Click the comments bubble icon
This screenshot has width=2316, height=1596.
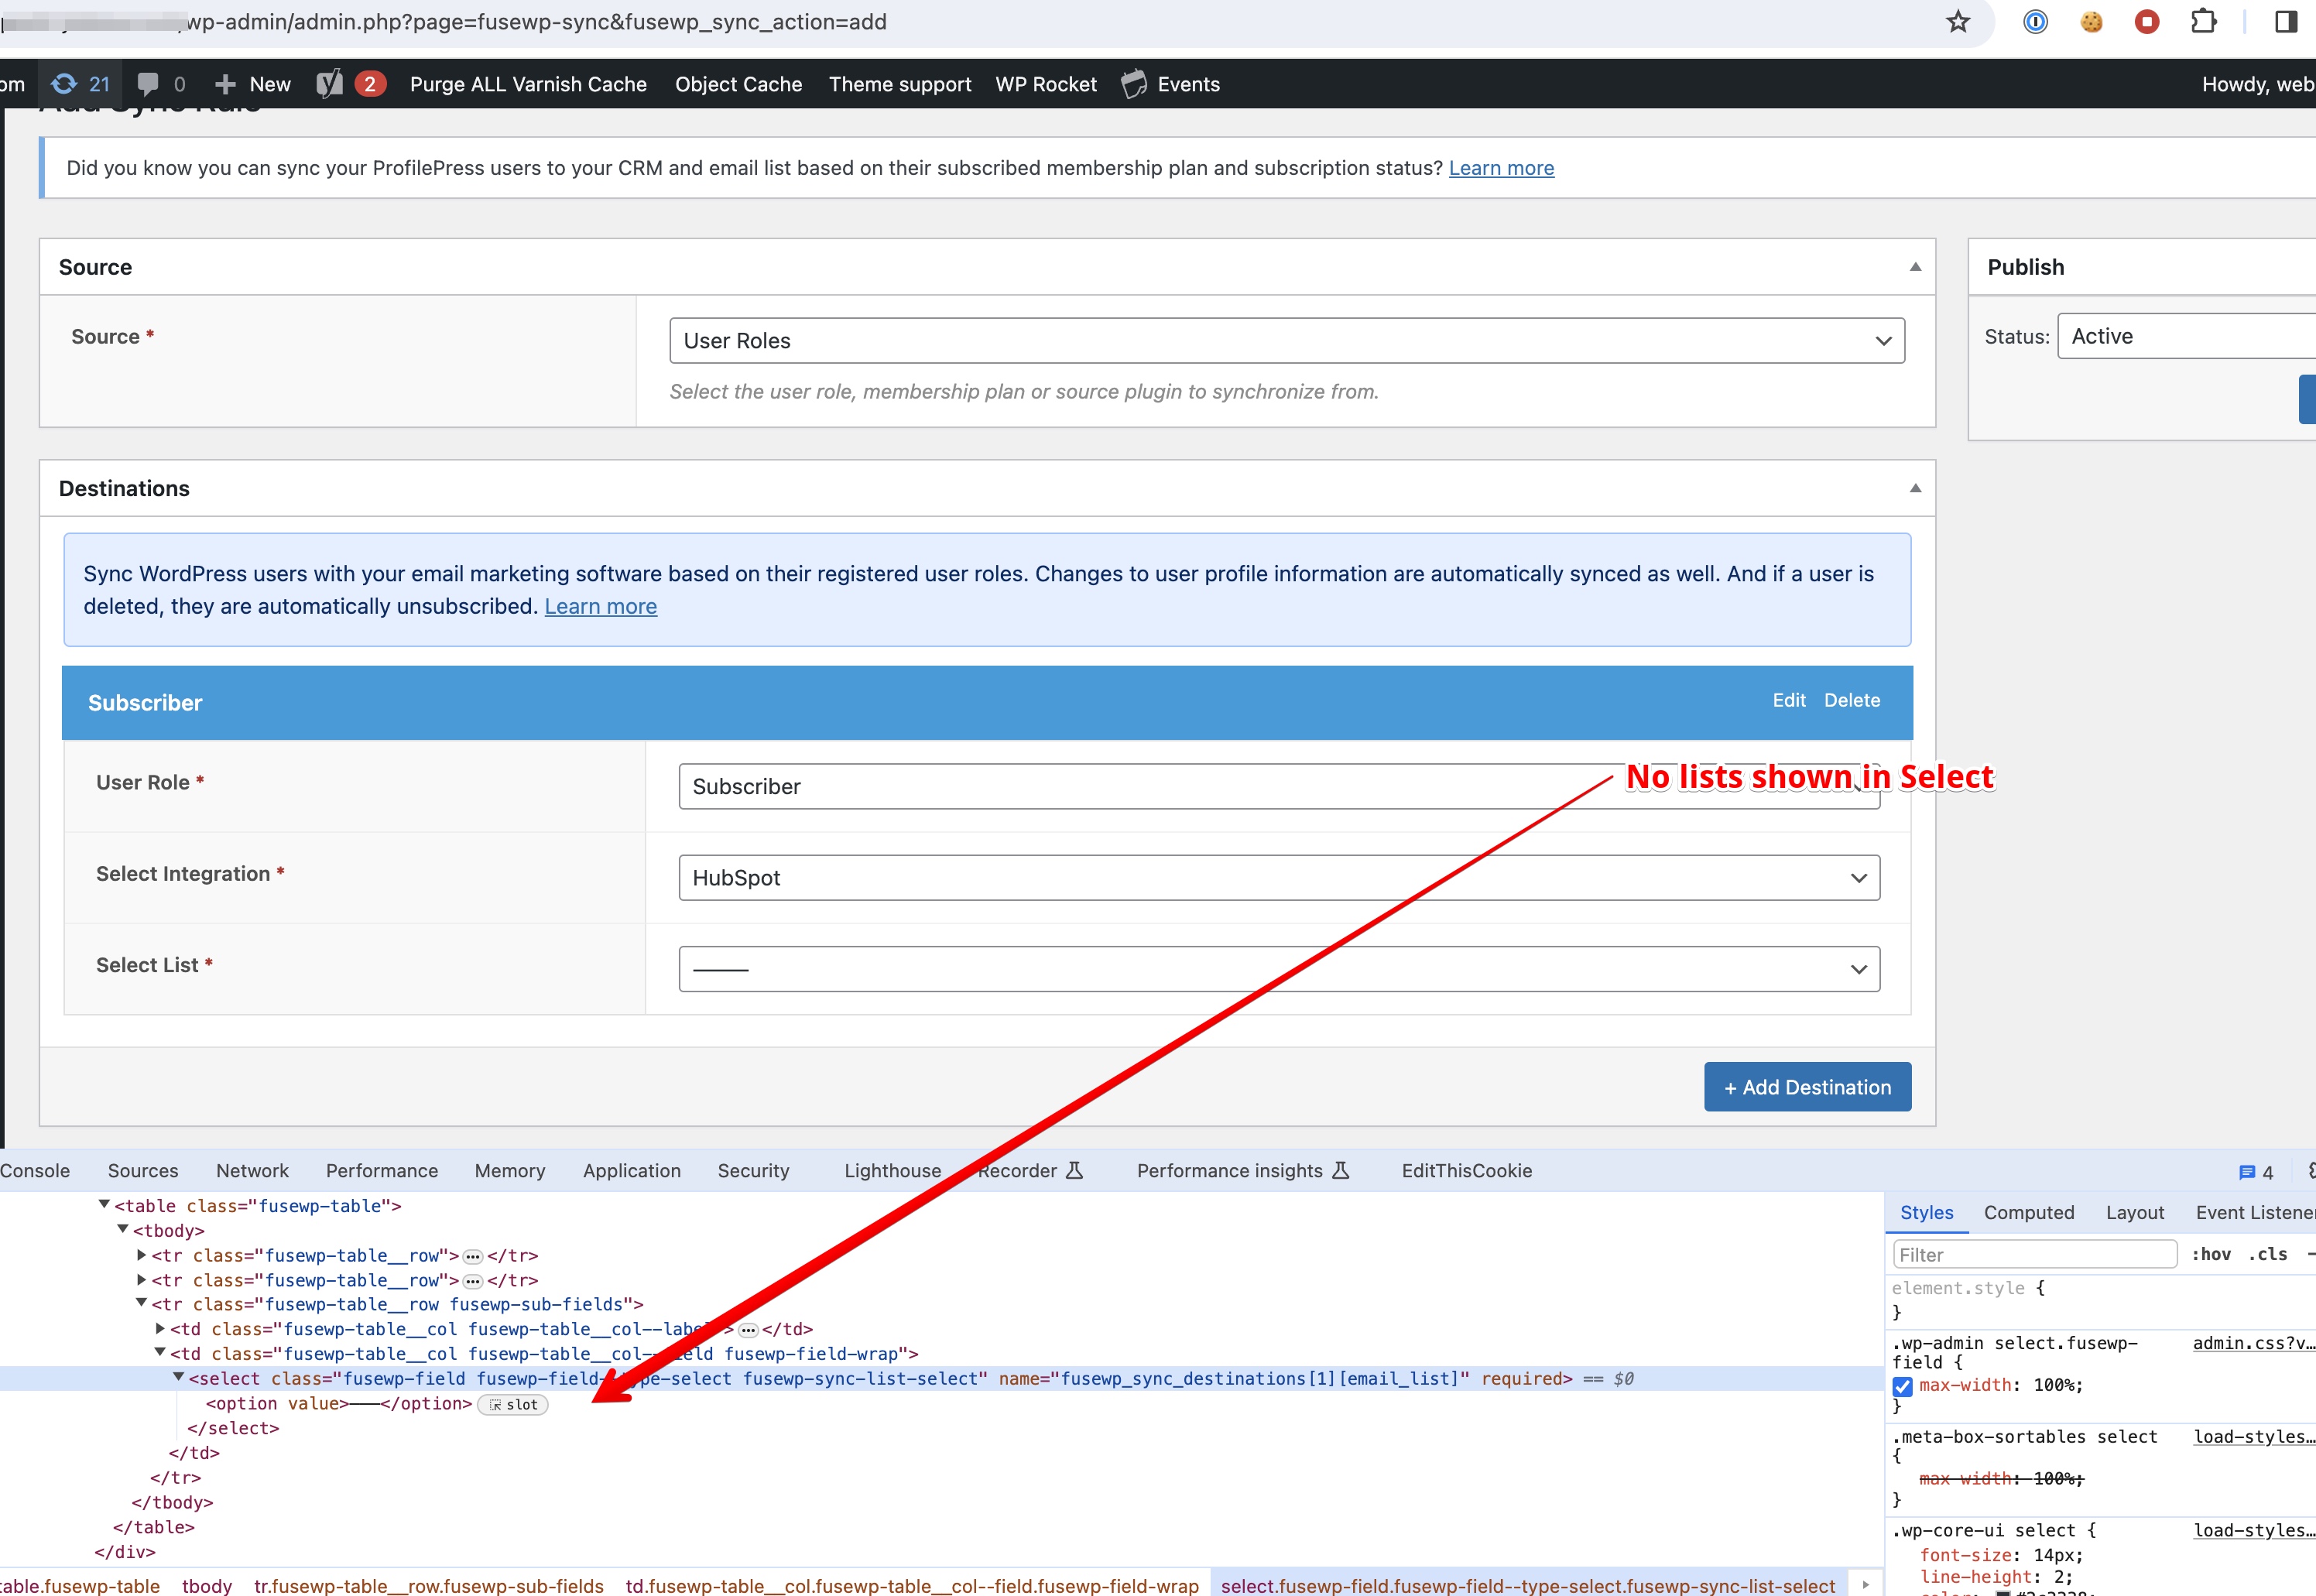coord(148,84)
